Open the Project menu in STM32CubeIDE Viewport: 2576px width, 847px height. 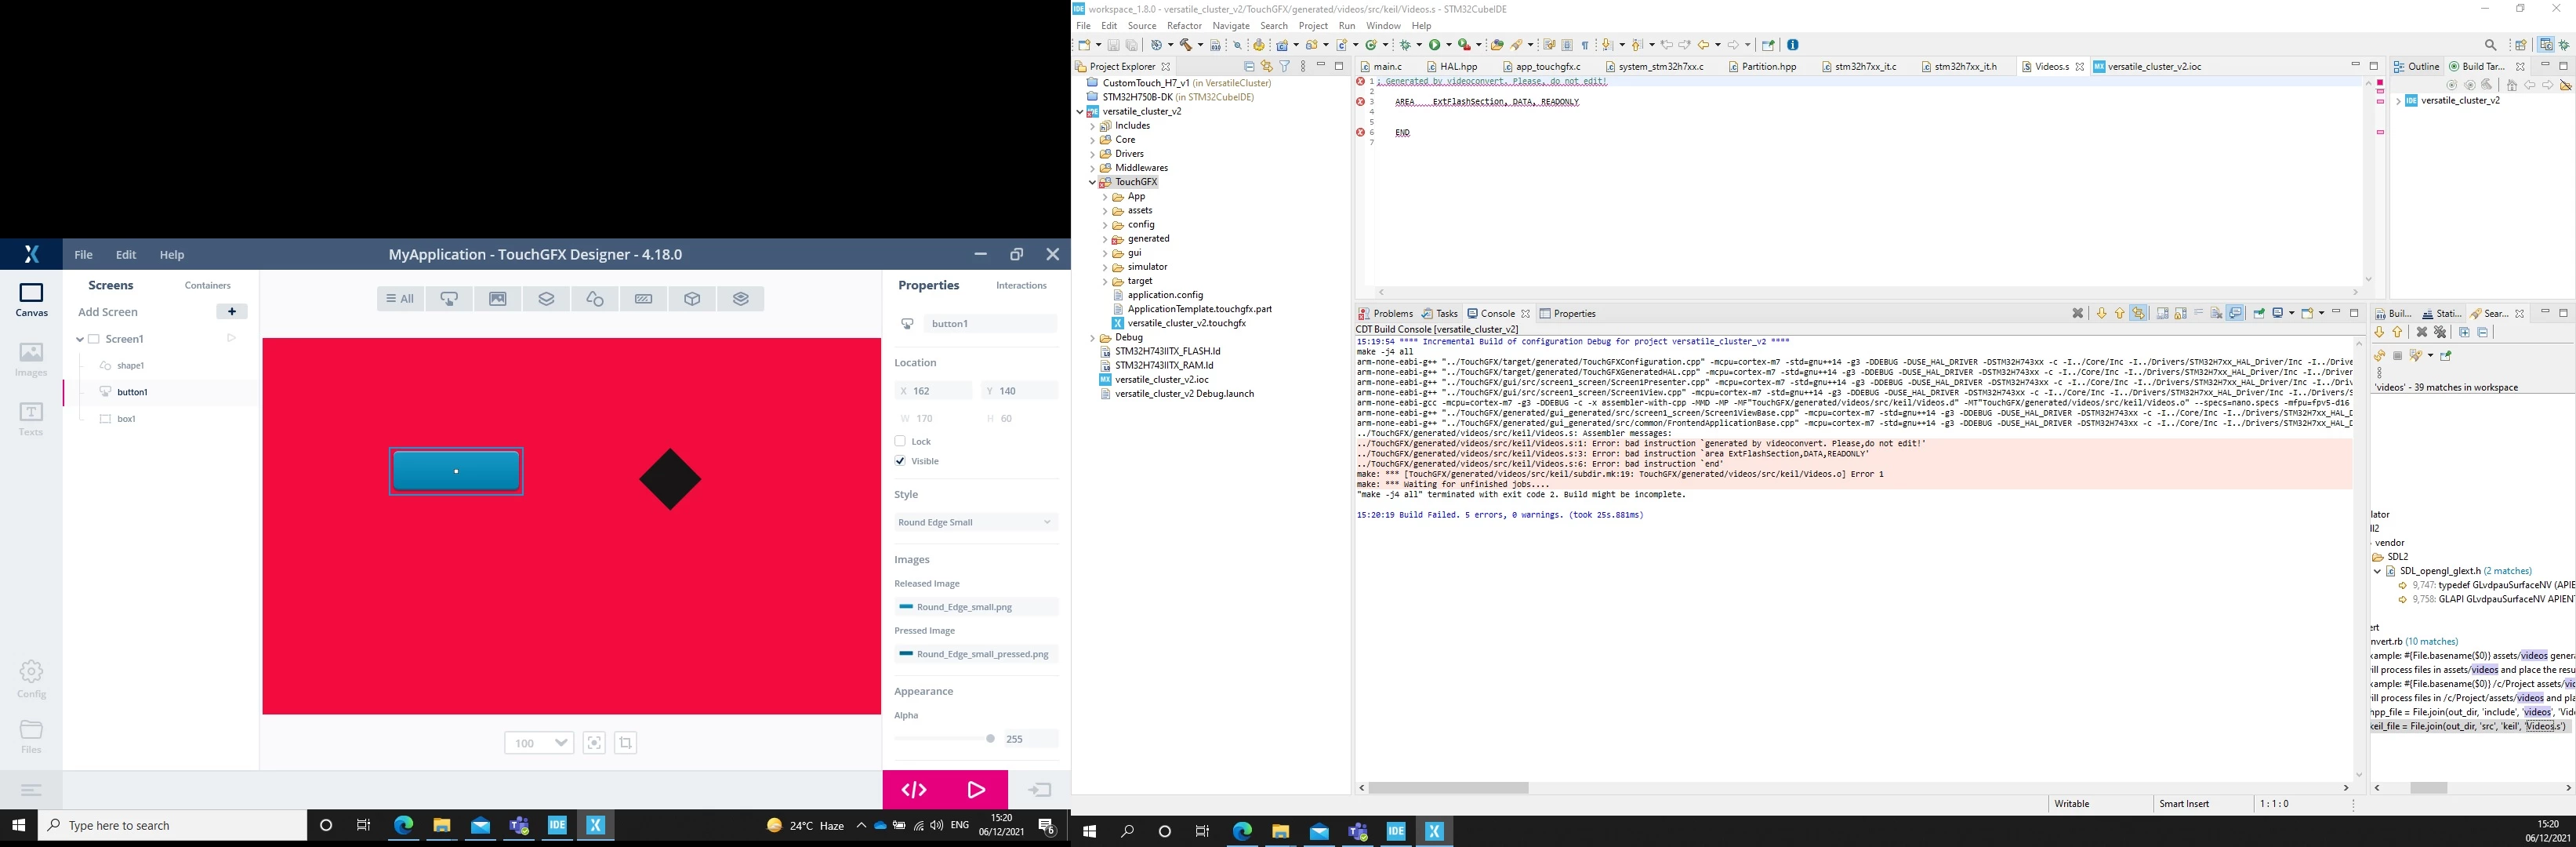[x=1312, y=26]
